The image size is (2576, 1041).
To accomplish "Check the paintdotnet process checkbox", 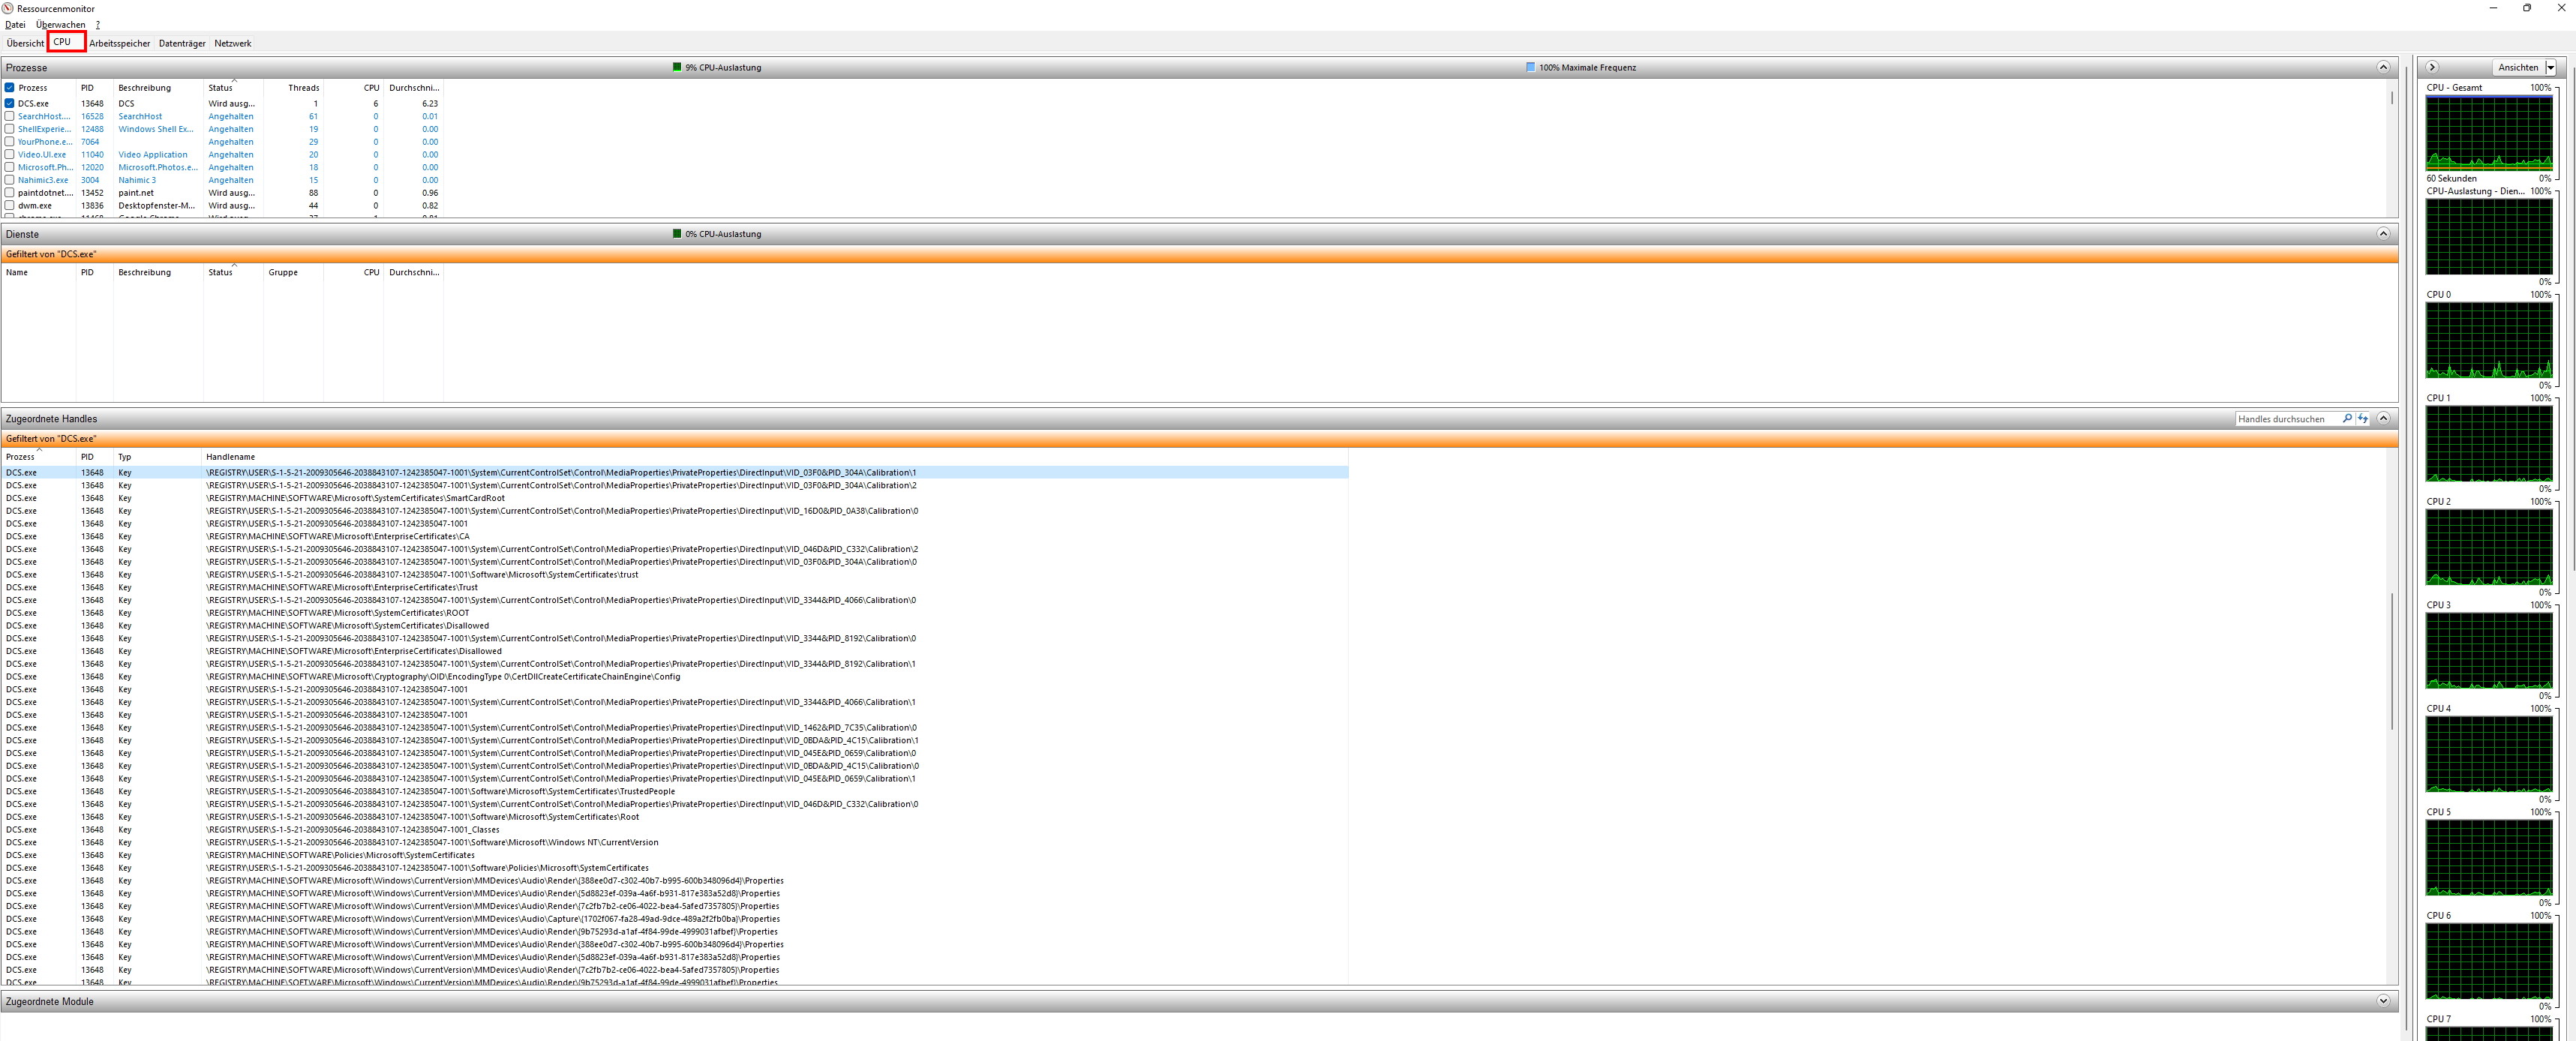I will coord(10,193).
